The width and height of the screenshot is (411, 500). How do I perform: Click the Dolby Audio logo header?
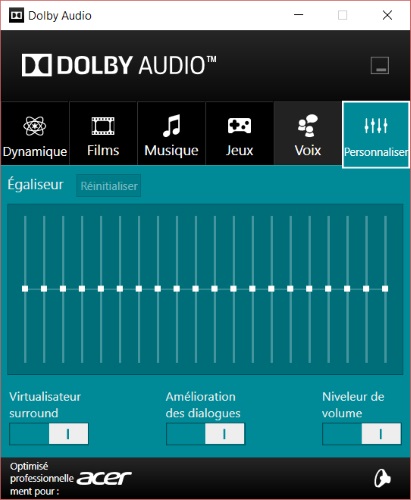(119, 65)
